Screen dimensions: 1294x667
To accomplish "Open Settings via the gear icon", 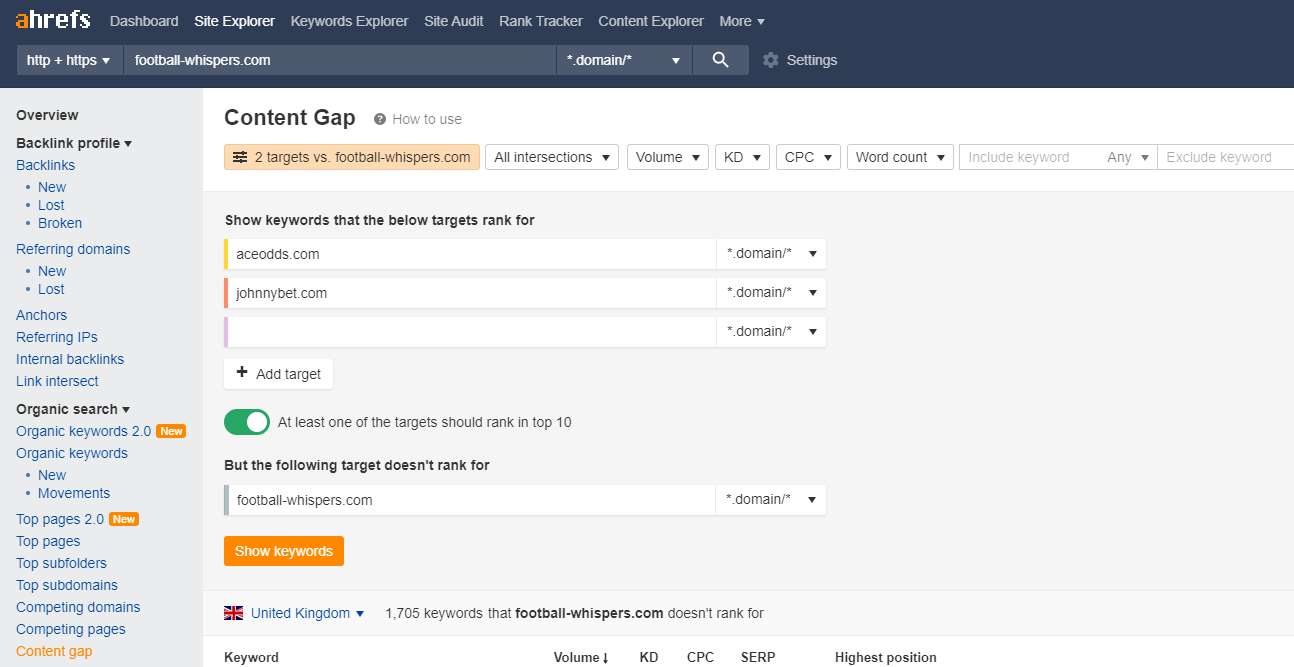I will 770,60.
